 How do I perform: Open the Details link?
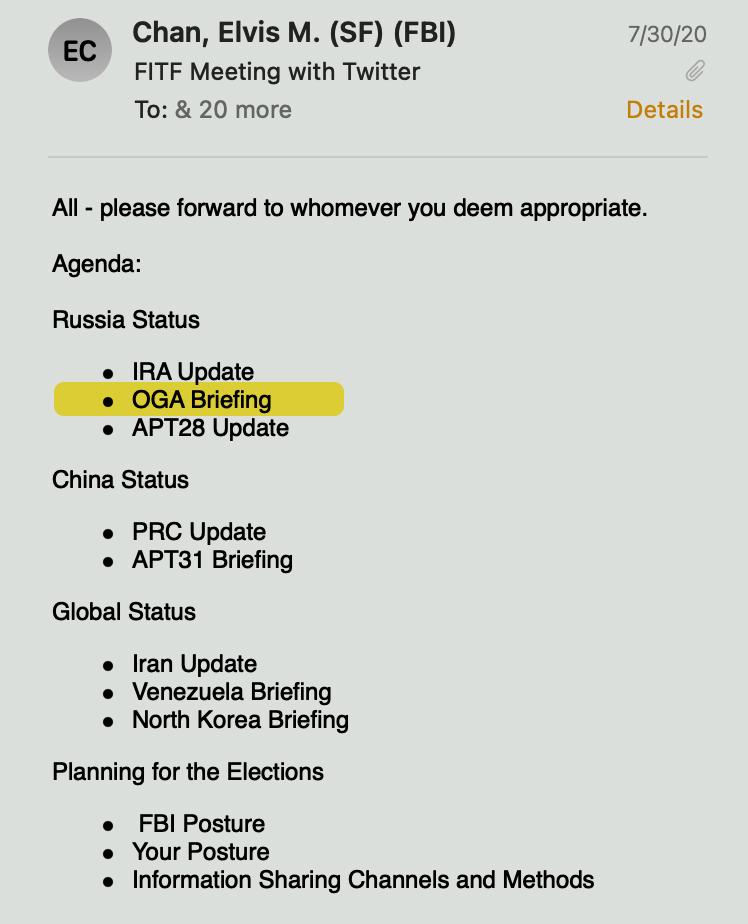(664, 109)
